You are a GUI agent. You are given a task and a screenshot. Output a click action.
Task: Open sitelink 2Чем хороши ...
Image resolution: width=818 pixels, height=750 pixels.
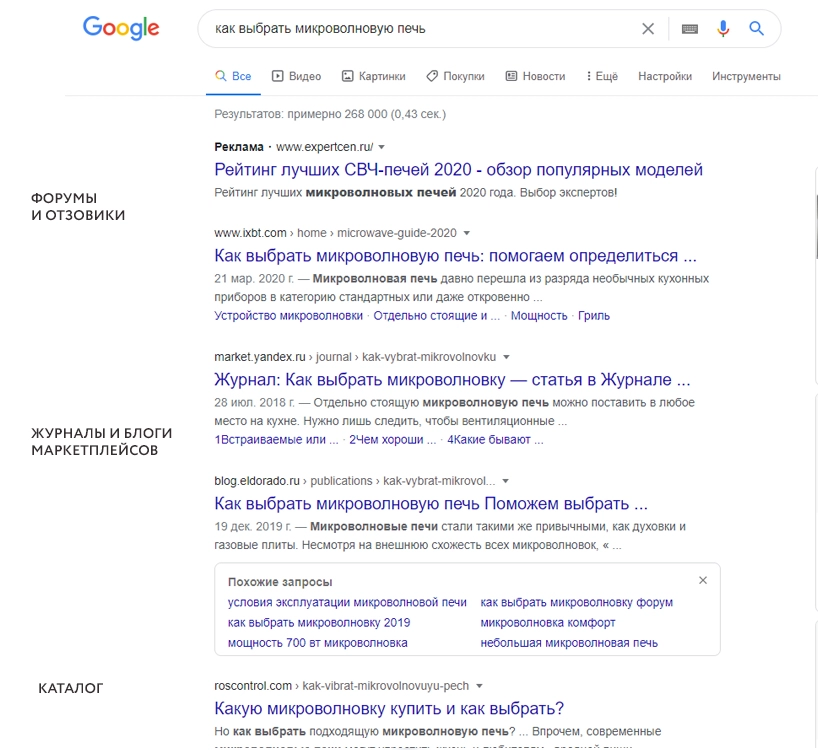(x=392, y=440)
